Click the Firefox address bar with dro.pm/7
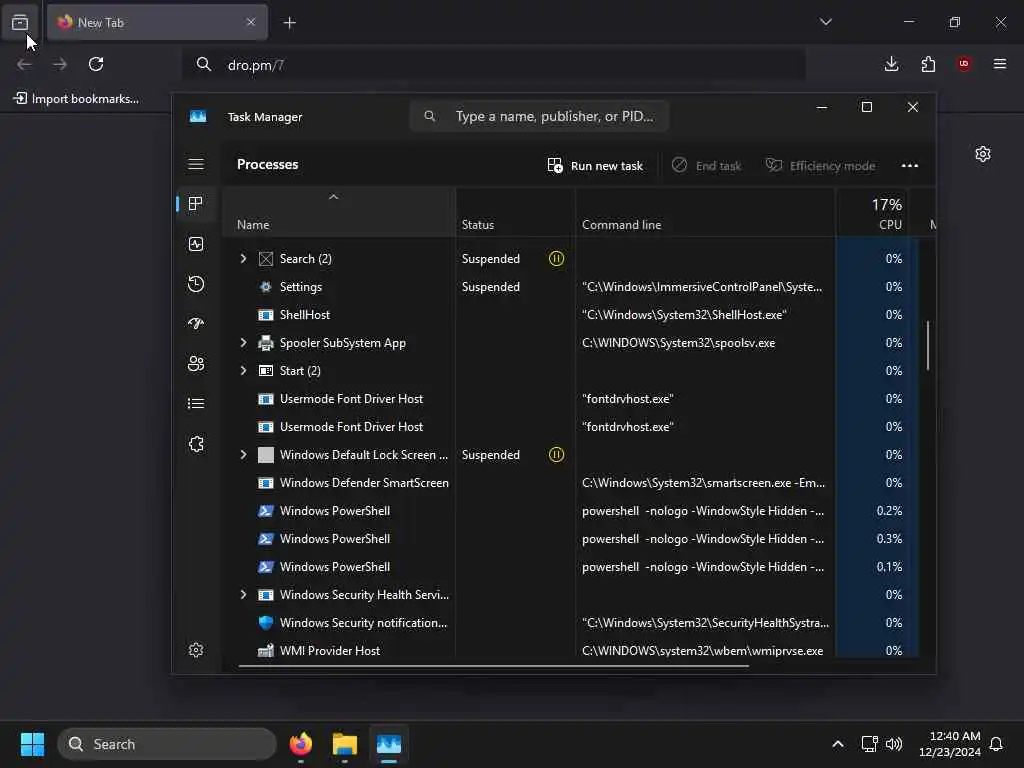The image size is (1024, 768). click(x=494, y=65)
